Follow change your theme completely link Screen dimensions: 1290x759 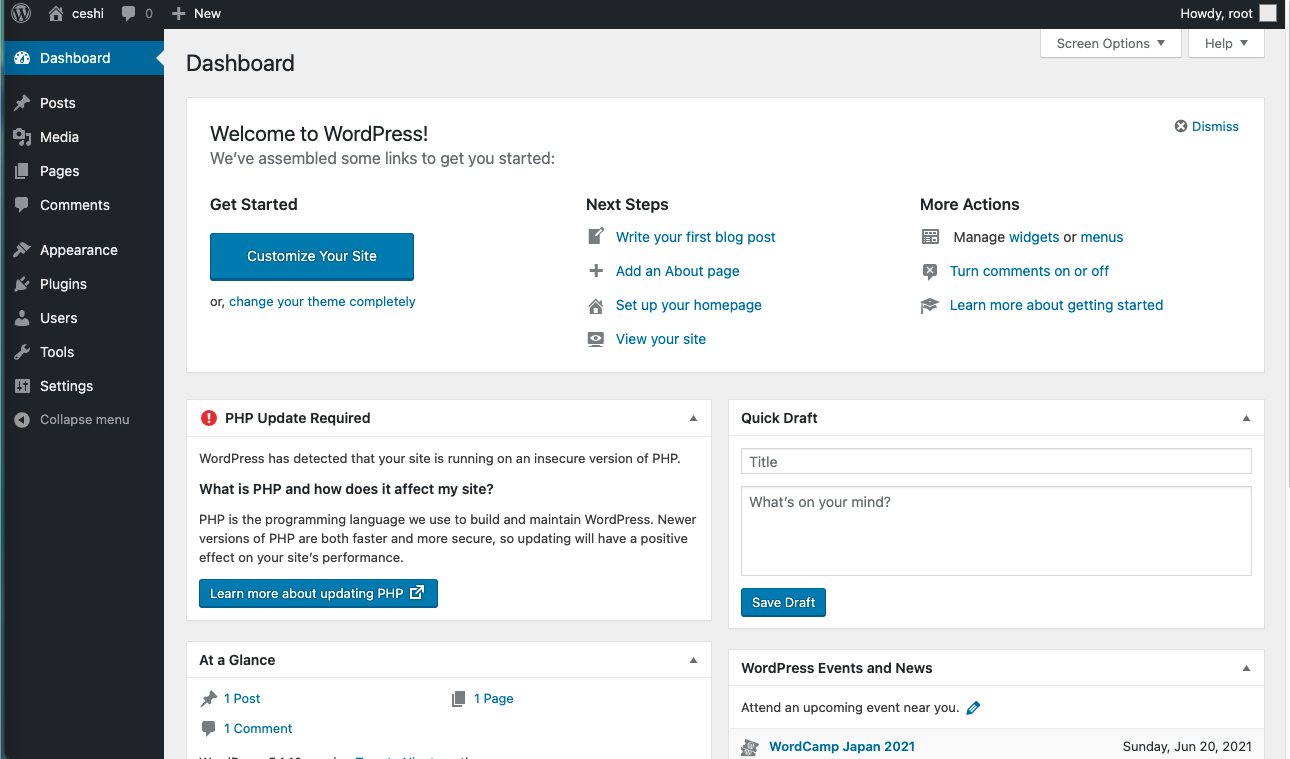(x=322, y=301)
